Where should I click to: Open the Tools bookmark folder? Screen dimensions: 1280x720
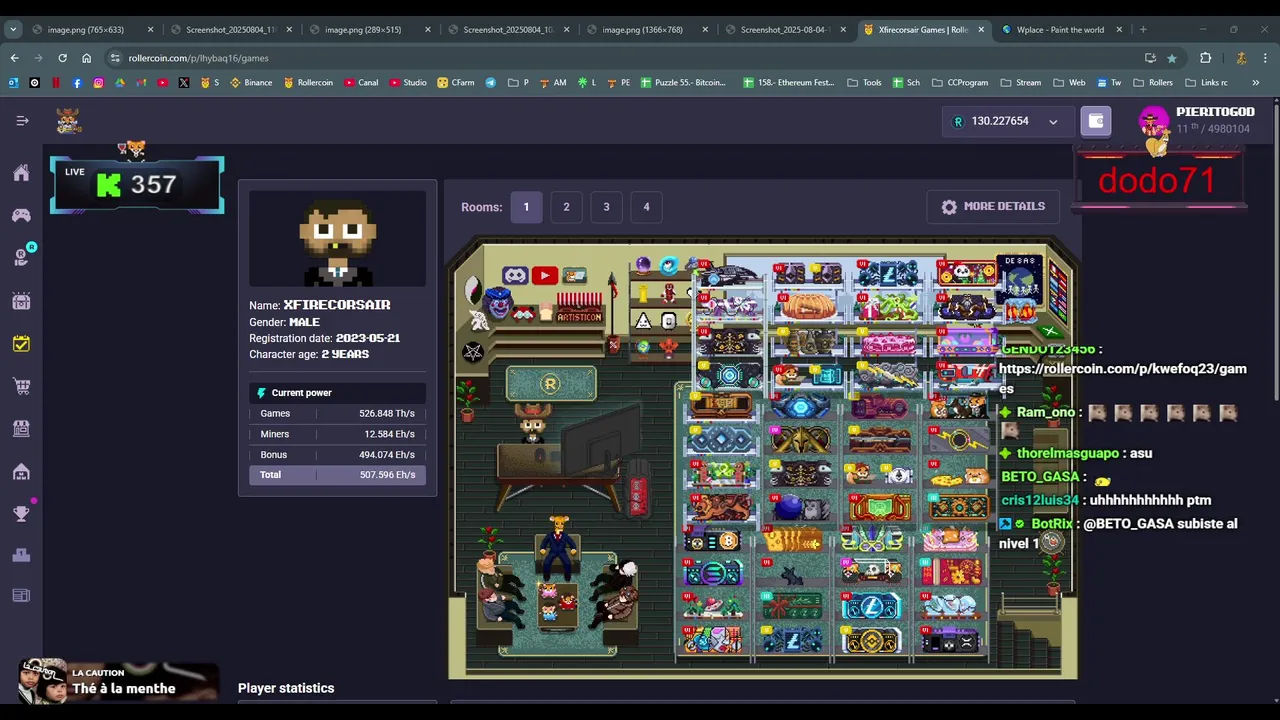(x=865, y=82)
